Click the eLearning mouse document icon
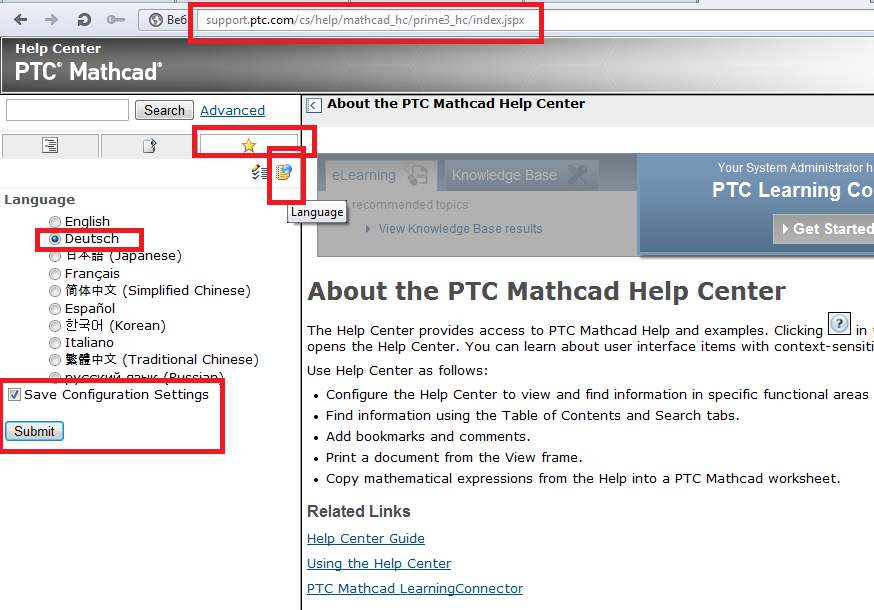The image size is (874, 610). (x=416, y=175)
